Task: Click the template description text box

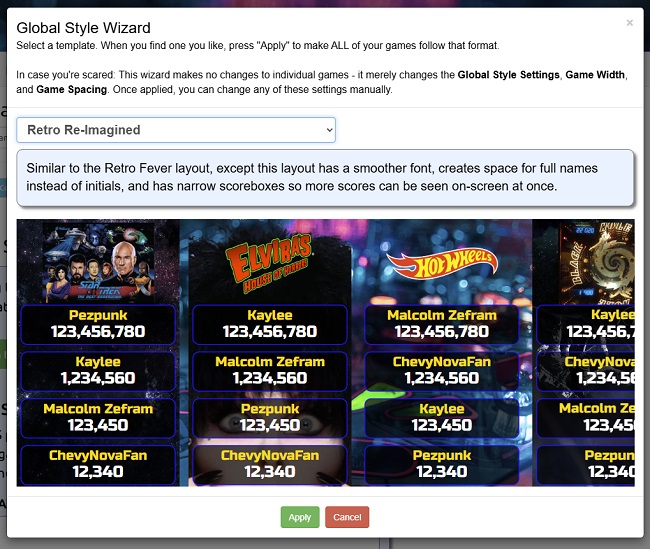Action: tap(325, 177)
